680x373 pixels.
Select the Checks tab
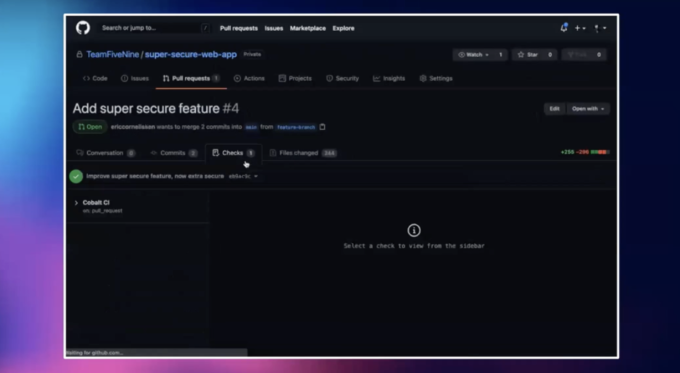[233, 153]
